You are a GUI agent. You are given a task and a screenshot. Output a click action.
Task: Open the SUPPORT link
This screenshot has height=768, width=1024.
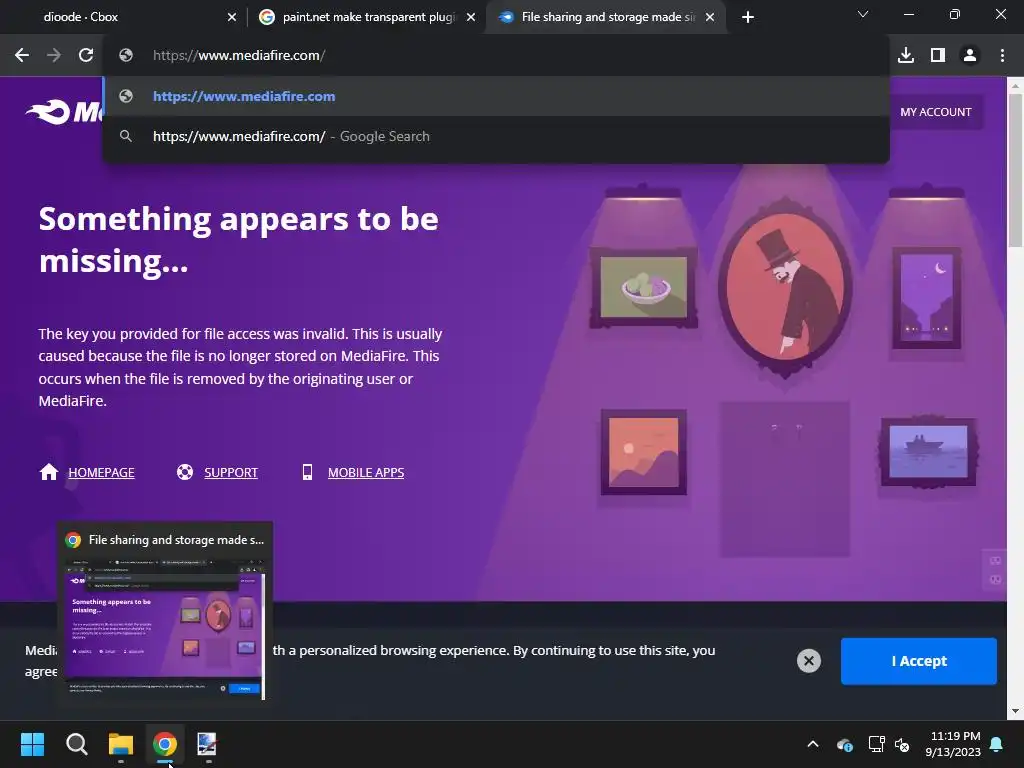coord(231,472)
